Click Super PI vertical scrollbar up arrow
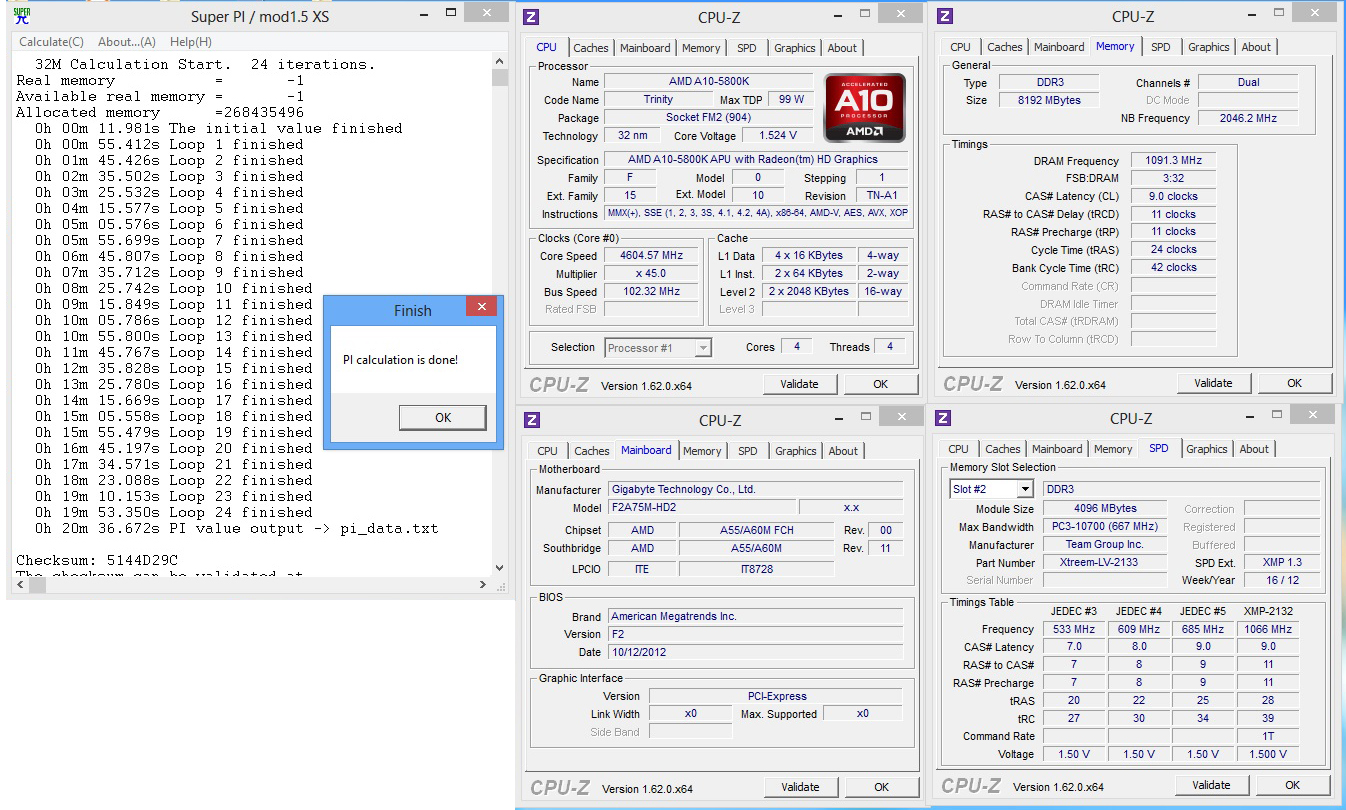This screenshot has height=810, width=1346. (500, 61)
